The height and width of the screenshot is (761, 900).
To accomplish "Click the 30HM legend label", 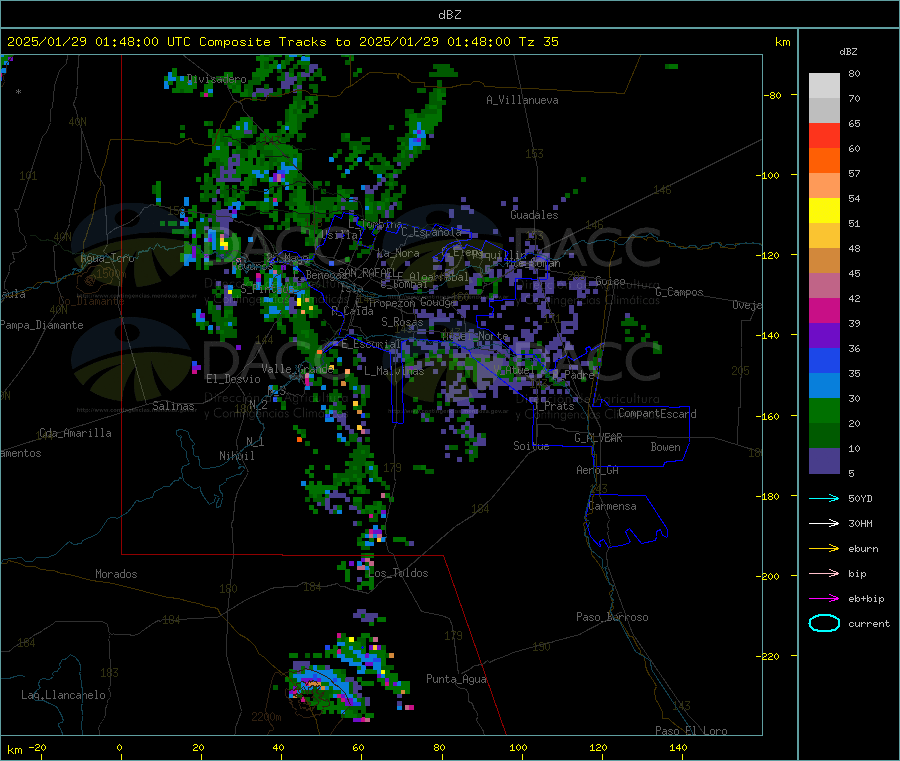I will click(x=860, y=523).
